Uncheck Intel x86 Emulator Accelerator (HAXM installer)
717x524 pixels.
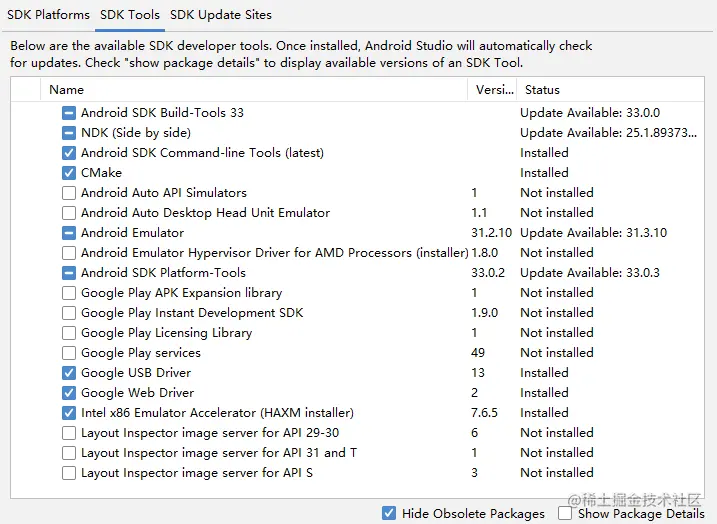pyautogui.click(x=69, y=413)
